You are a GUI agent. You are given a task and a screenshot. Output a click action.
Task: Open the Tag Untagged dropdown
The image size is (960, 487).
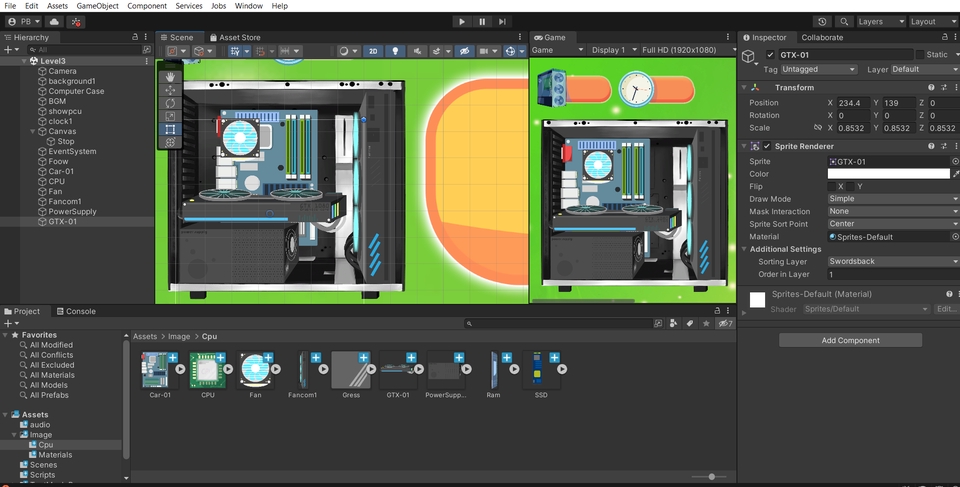coord(818,69)
